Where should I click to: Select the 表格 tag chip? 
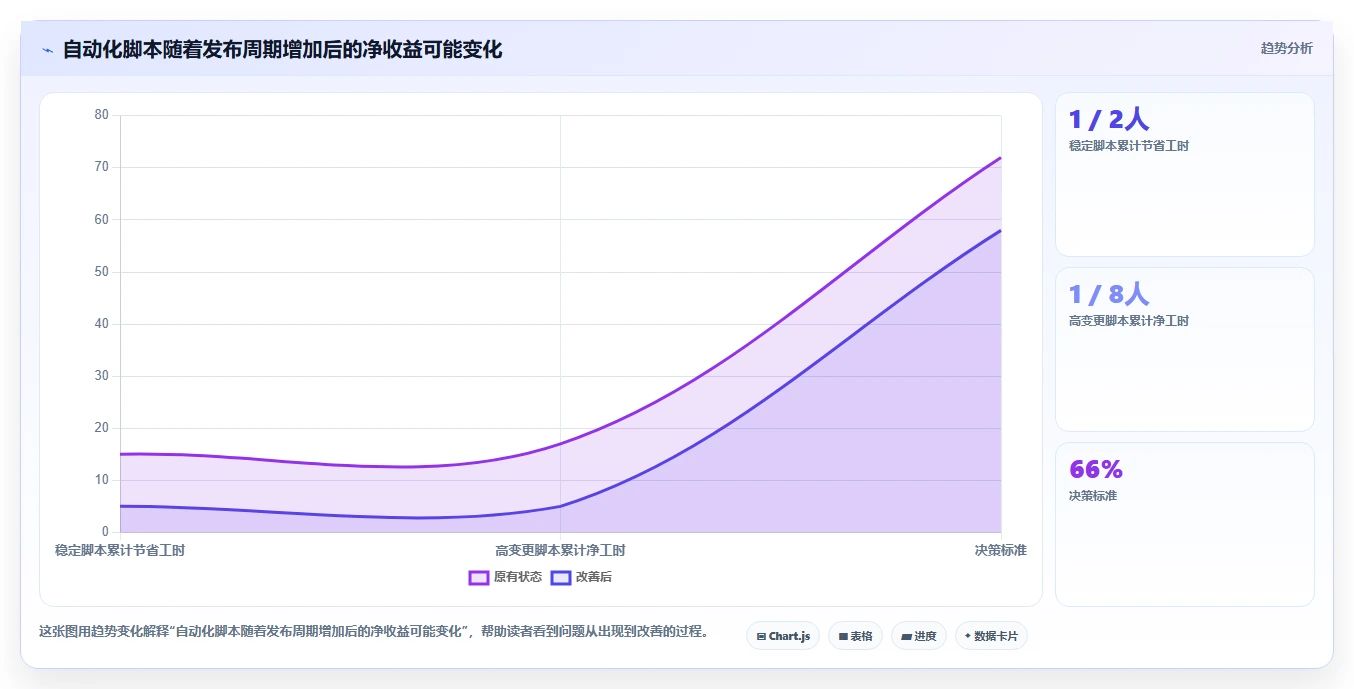pos(855,636)
